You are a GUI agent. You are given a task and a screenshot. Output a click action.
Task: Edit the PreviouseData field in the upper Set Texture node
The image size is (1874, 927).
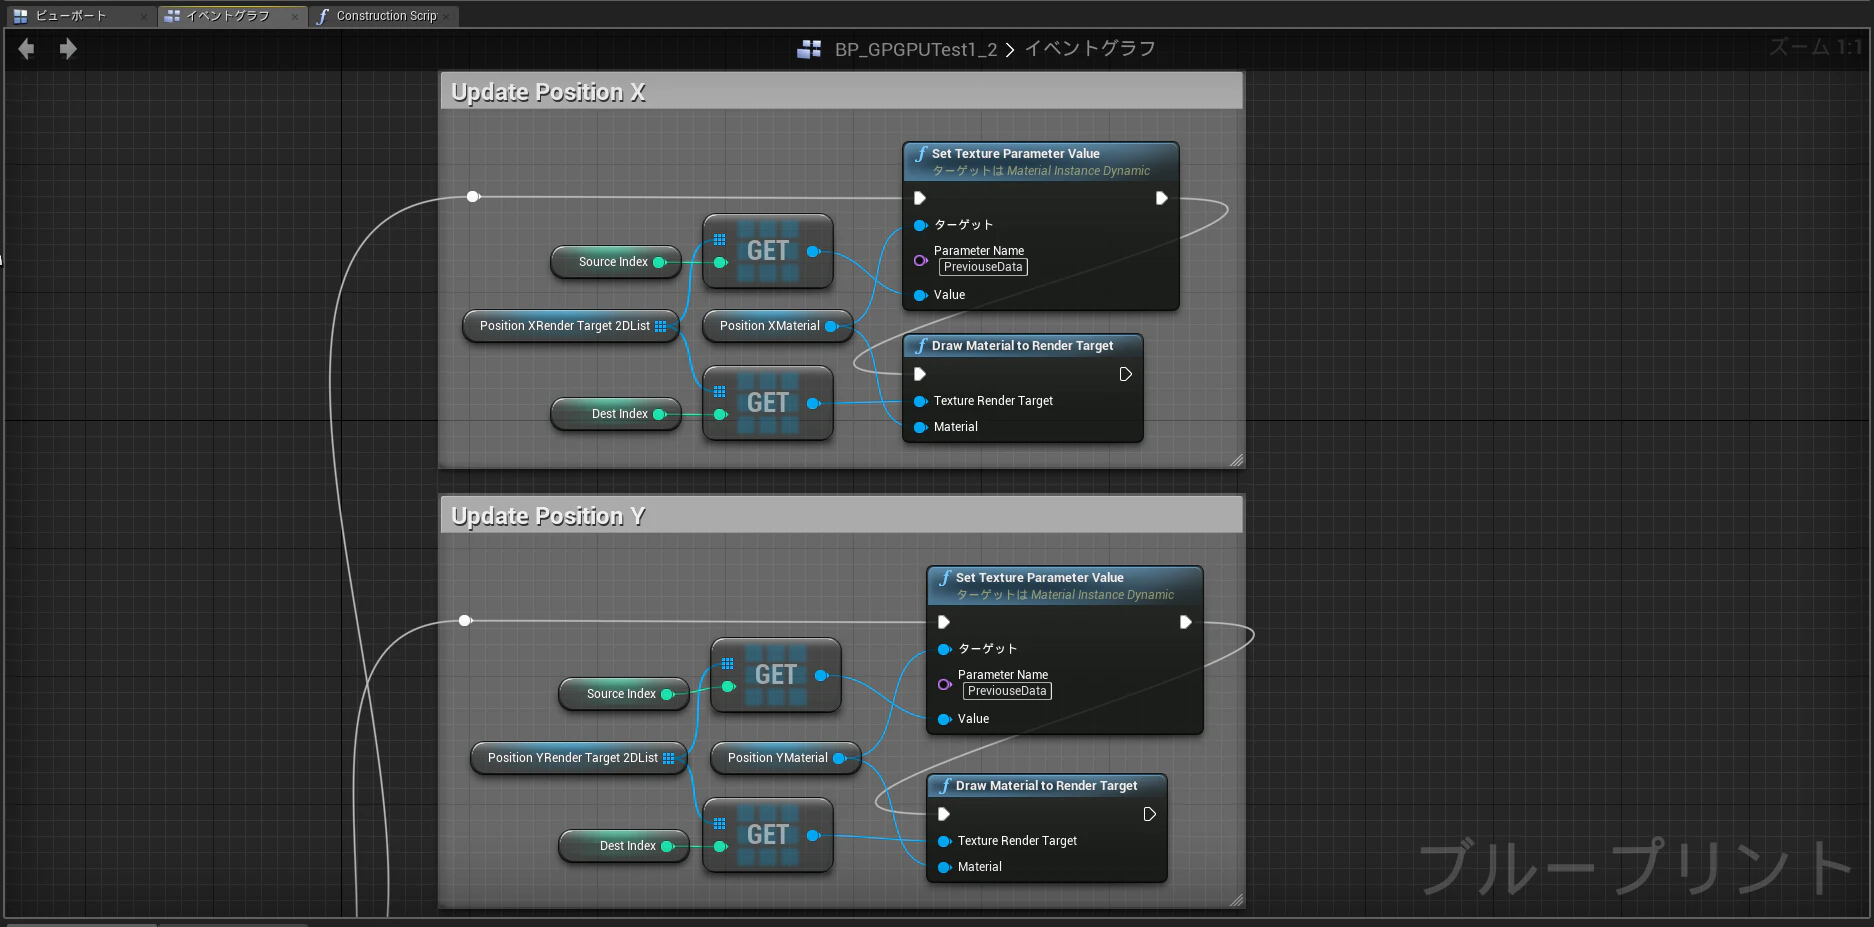click(x=983, y=267)
